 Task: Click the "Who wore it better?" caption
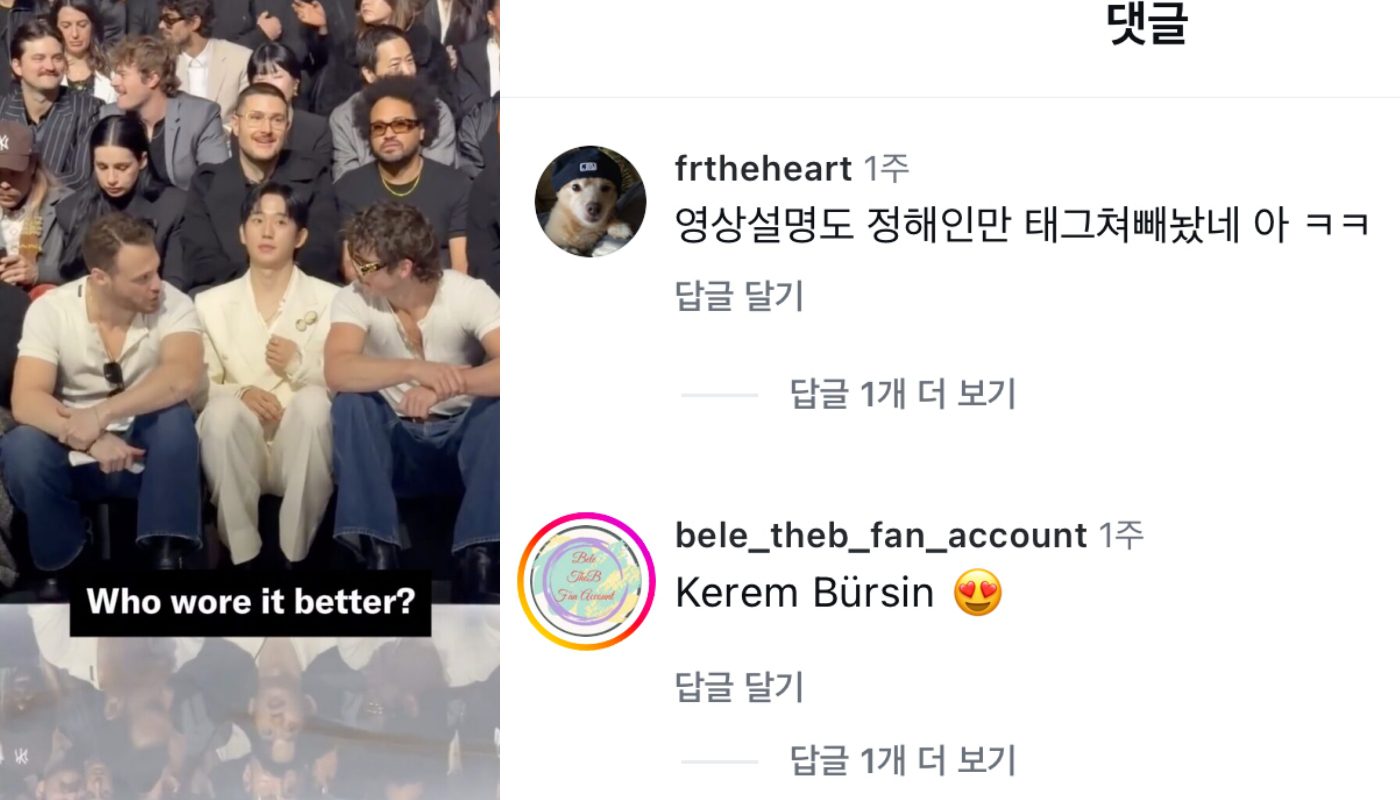tap(250, 602)
